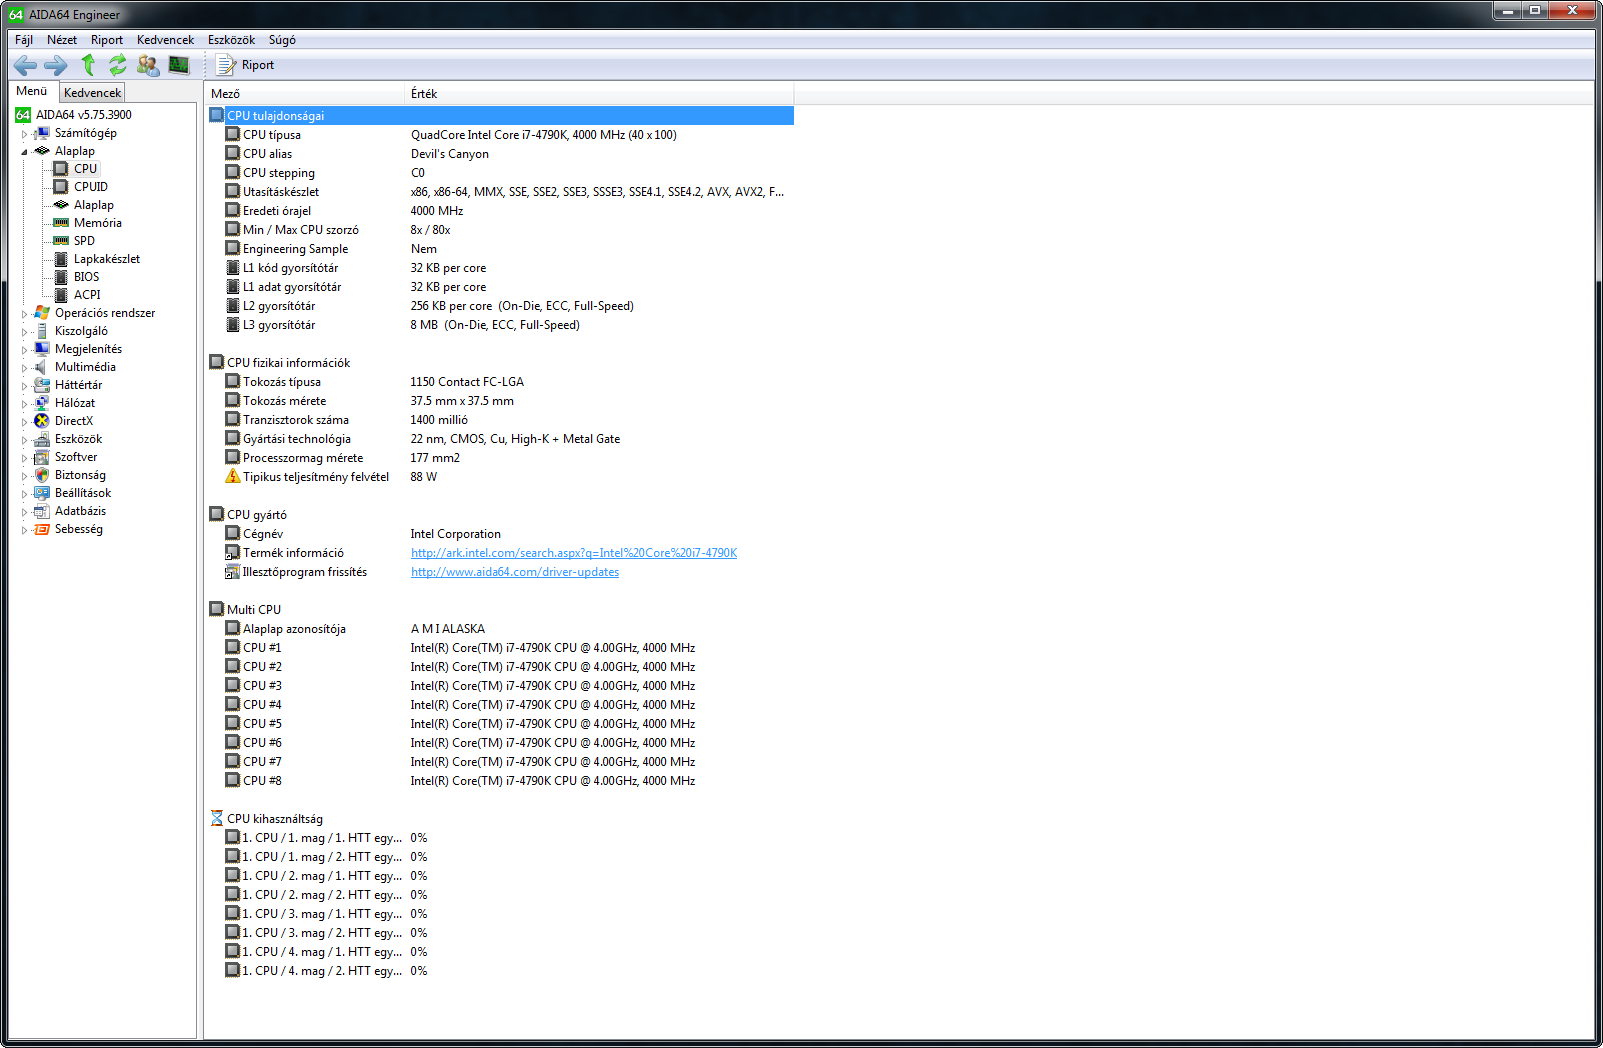Viewport: 1603px width, 1048px height.
Task: Expand the Háttértár node
Action: point(25,385)
